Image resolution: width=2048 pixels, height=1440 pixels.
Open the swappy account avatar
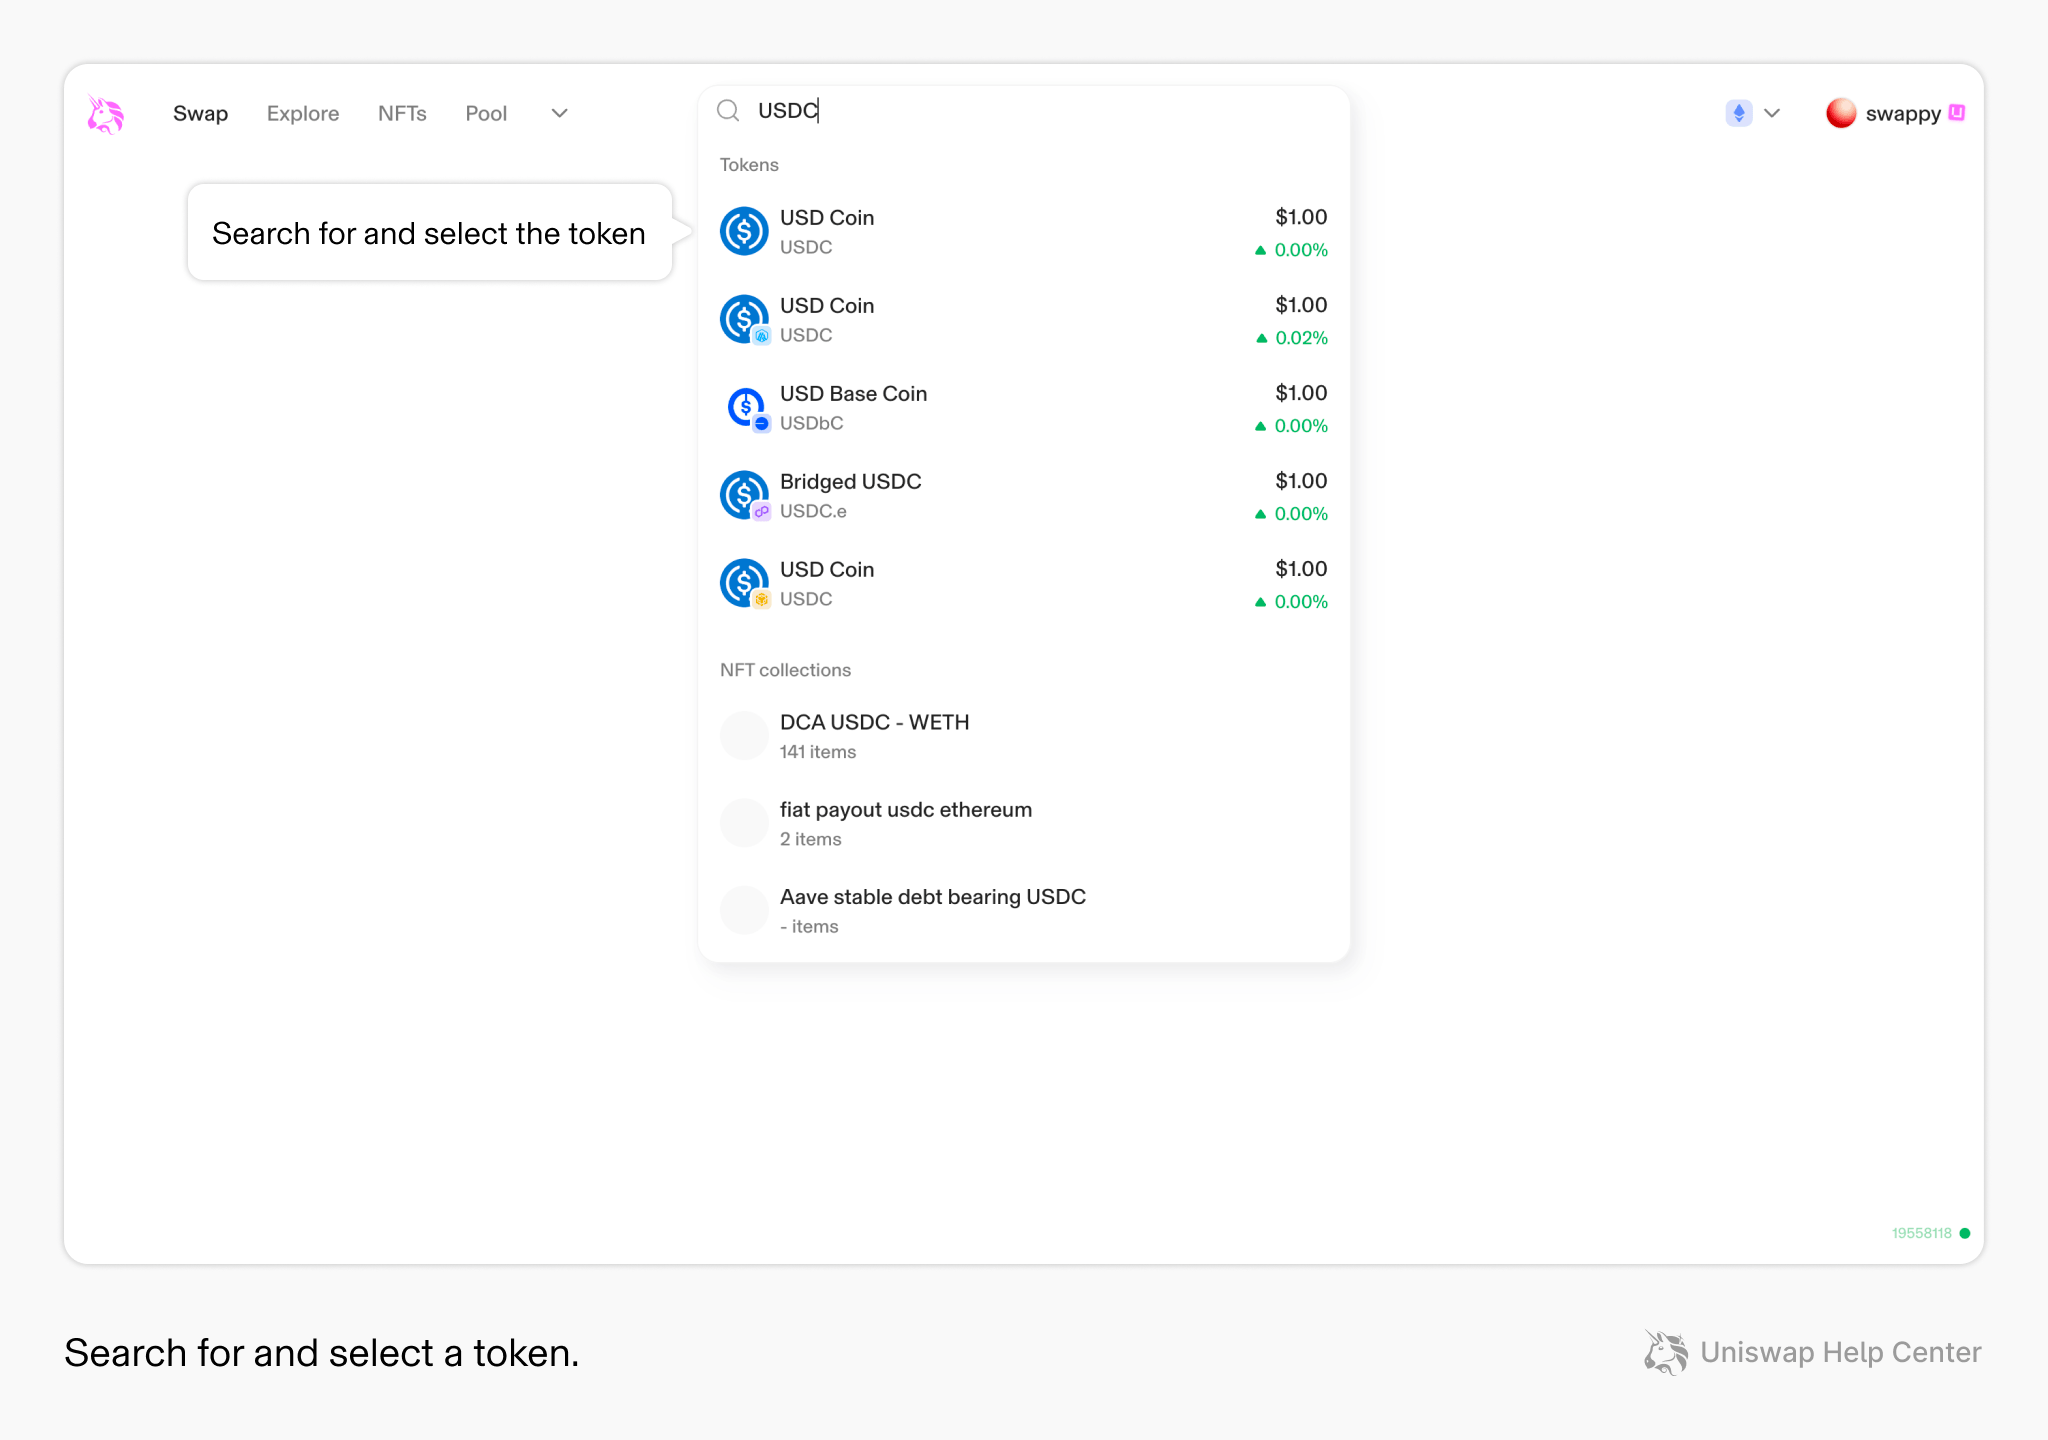tap(1843, 113)
